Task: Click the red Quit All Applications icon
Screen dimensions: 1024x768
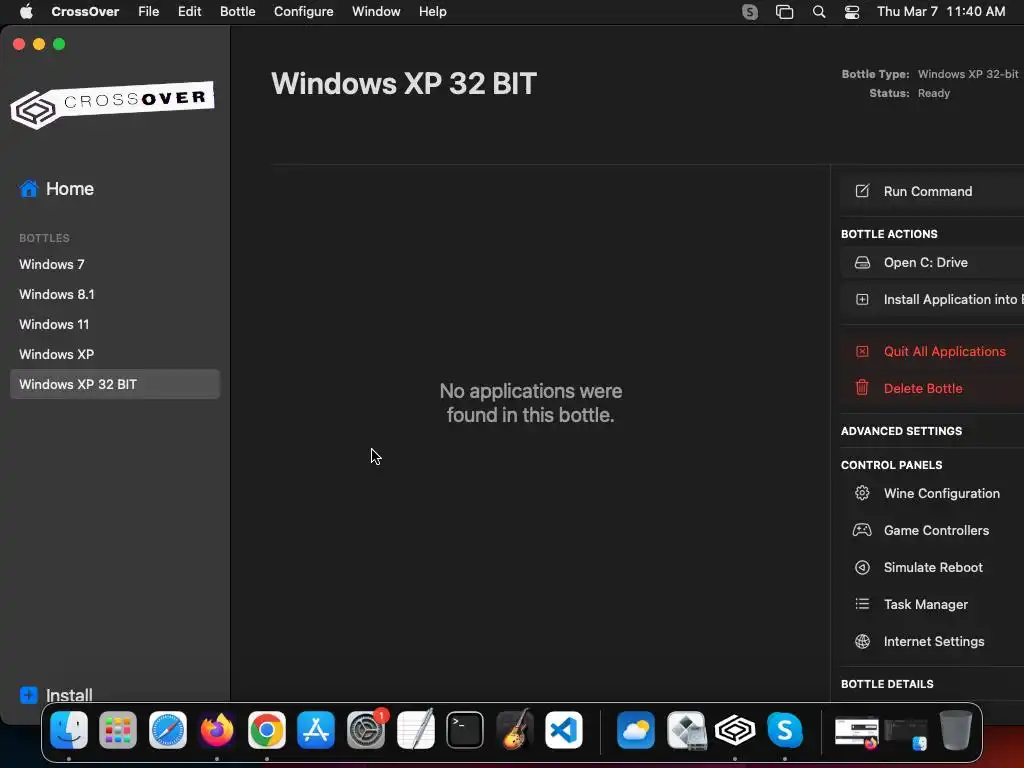Action: coord(862,351)
